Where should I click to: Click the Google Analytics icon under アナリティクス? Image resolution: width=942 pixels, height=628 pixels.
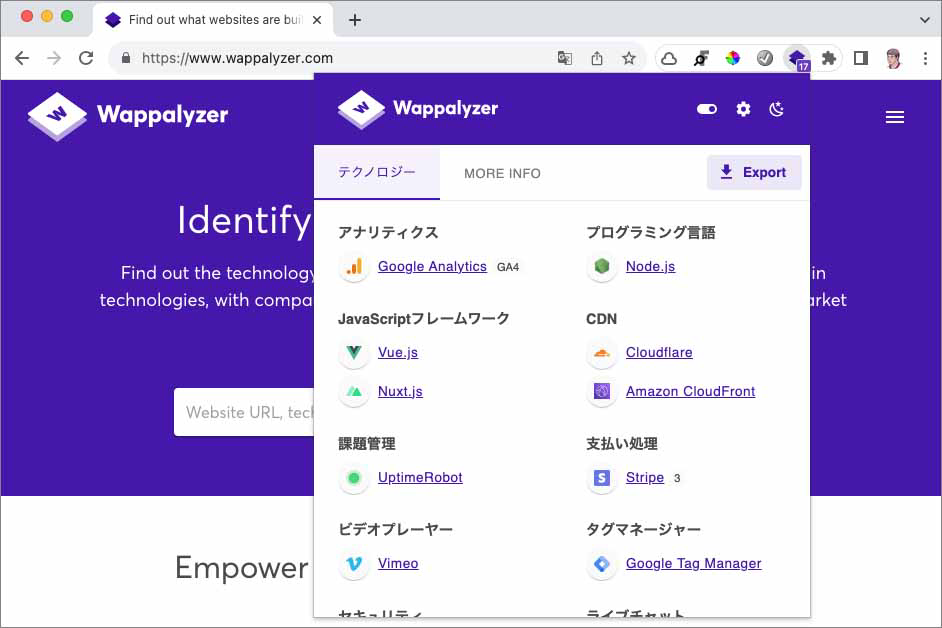353,267
